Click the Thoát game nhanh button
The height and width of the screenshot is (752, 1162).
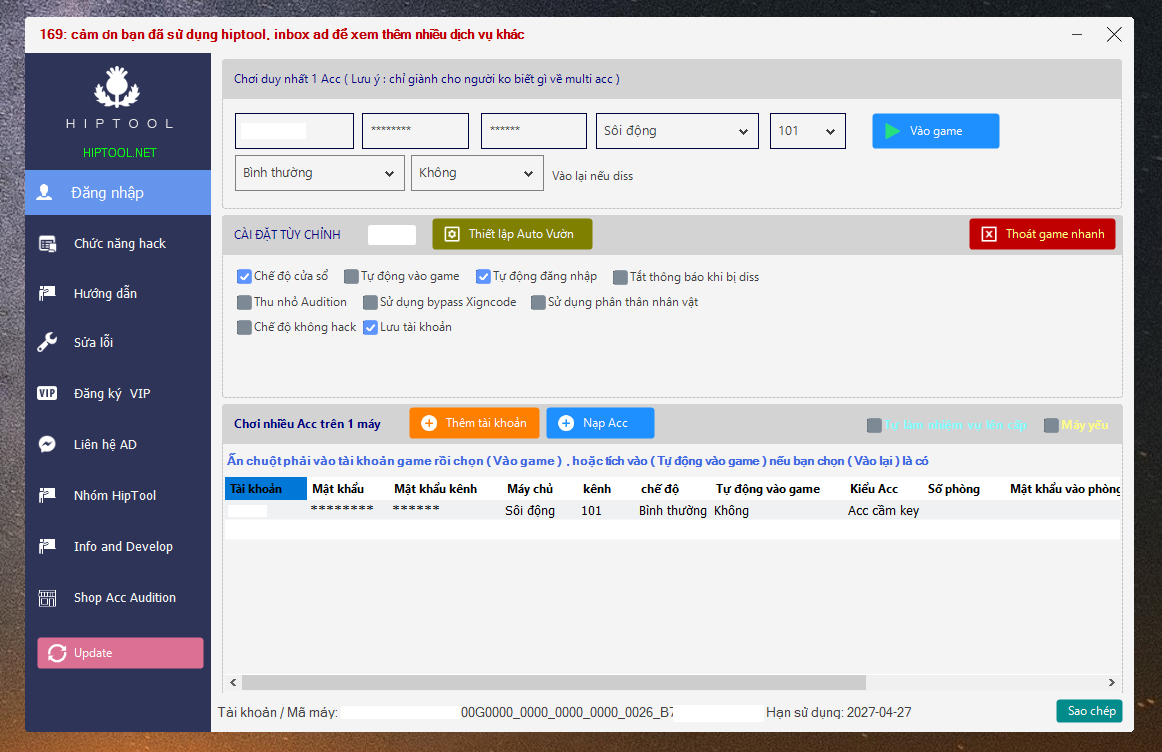(1042, 234)
